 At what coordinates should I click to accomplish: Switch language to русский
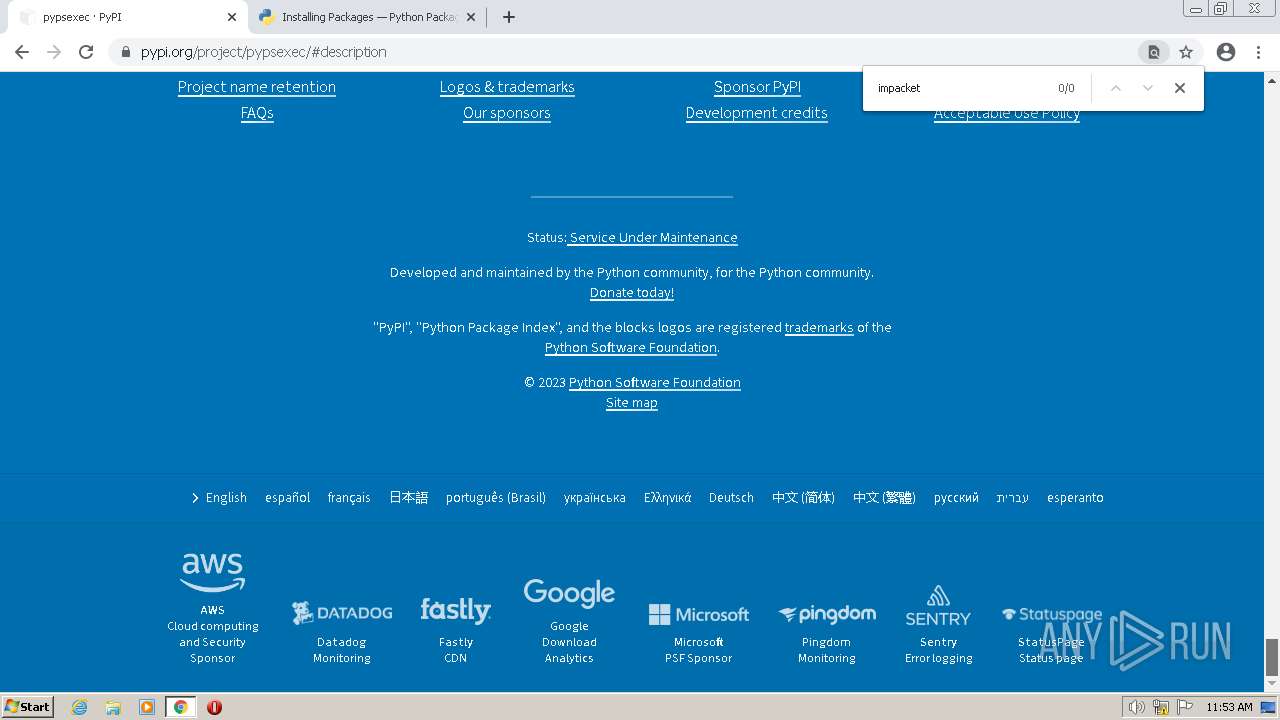956,498
